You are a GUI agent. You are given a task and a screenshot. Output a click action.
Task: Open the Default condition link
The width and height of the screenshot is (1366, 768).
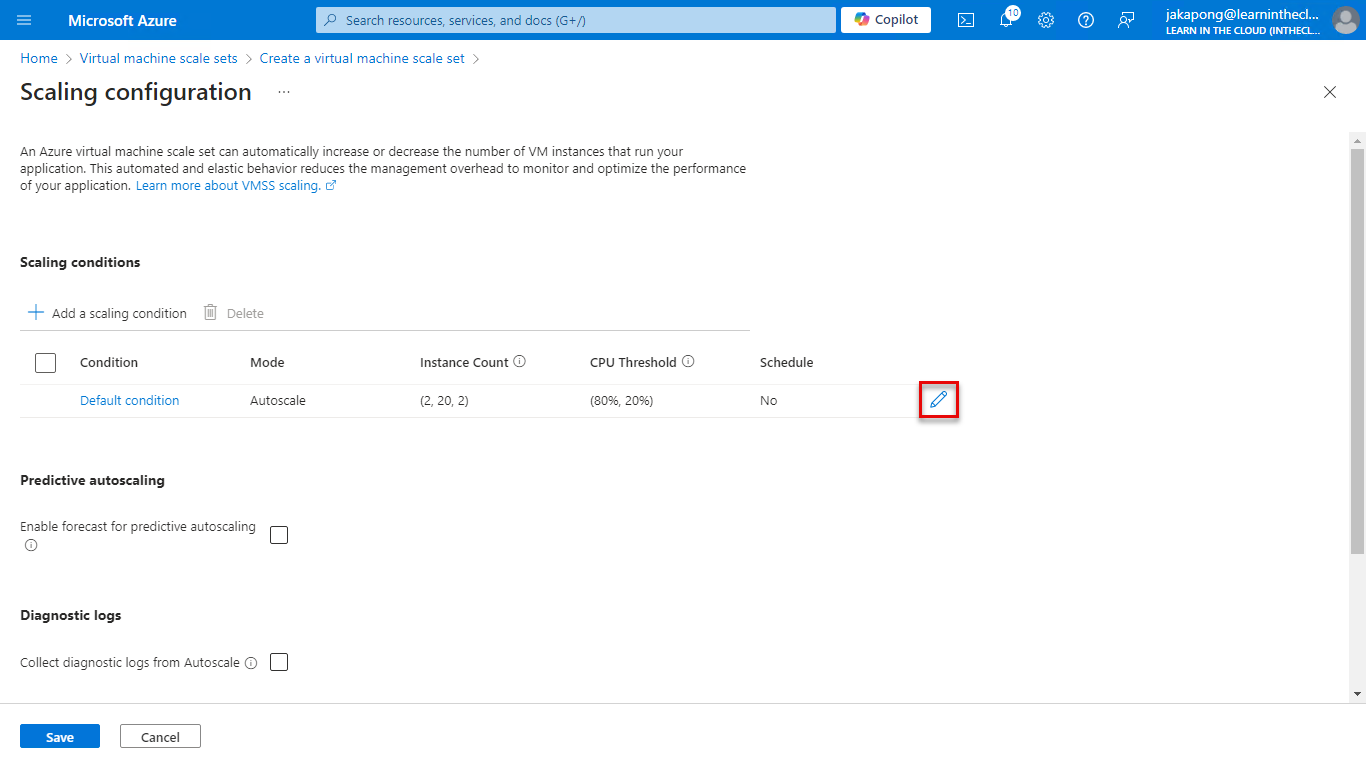tap(130, 400)
